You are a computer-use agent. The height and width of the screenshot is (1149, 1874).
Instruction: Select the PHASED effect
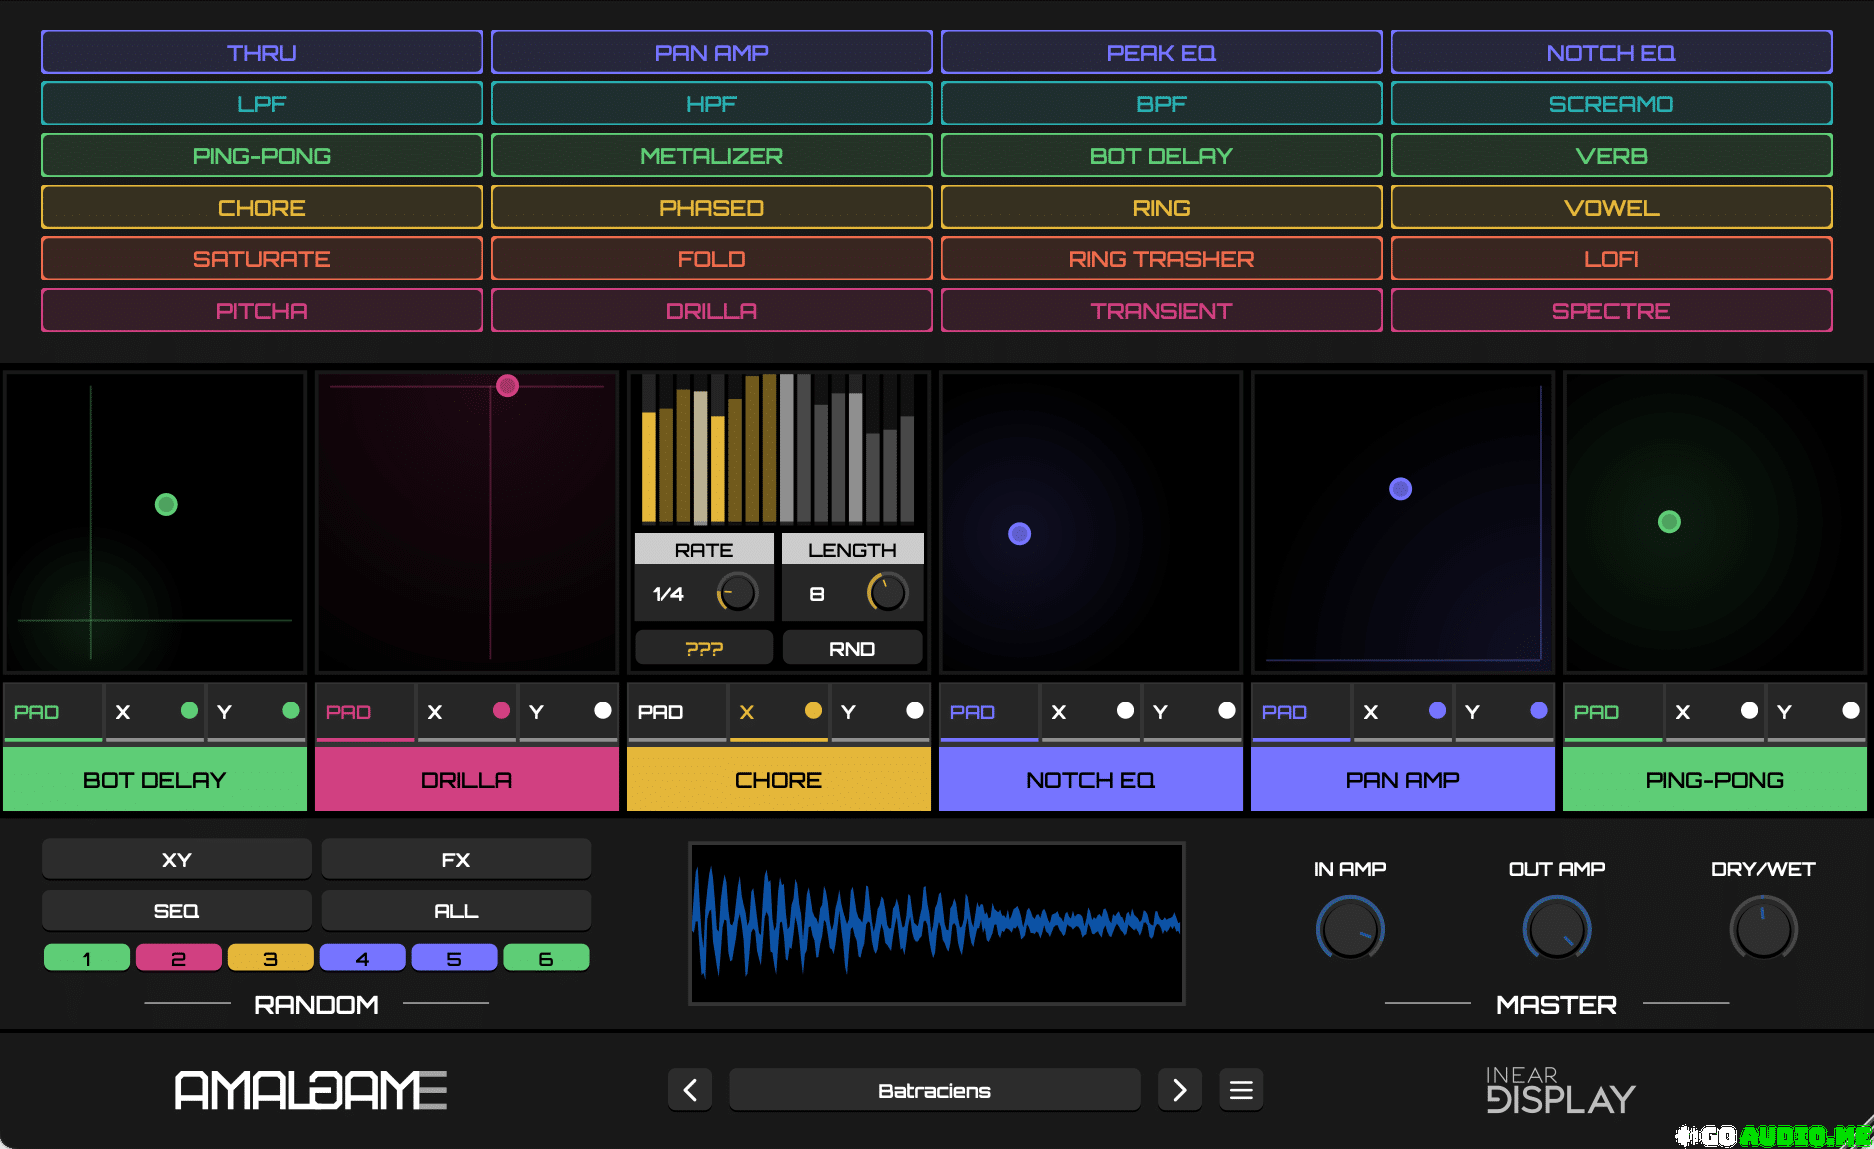click(712, 207)
